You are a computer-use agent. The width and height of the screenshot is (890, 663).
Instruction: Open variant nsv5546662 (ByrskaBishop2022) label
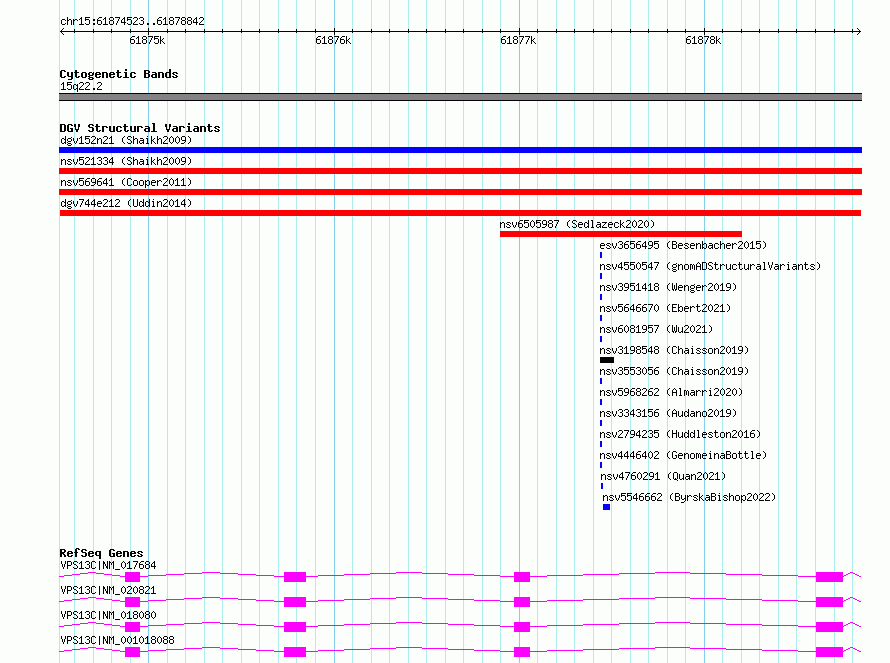(x=689, y=497)
